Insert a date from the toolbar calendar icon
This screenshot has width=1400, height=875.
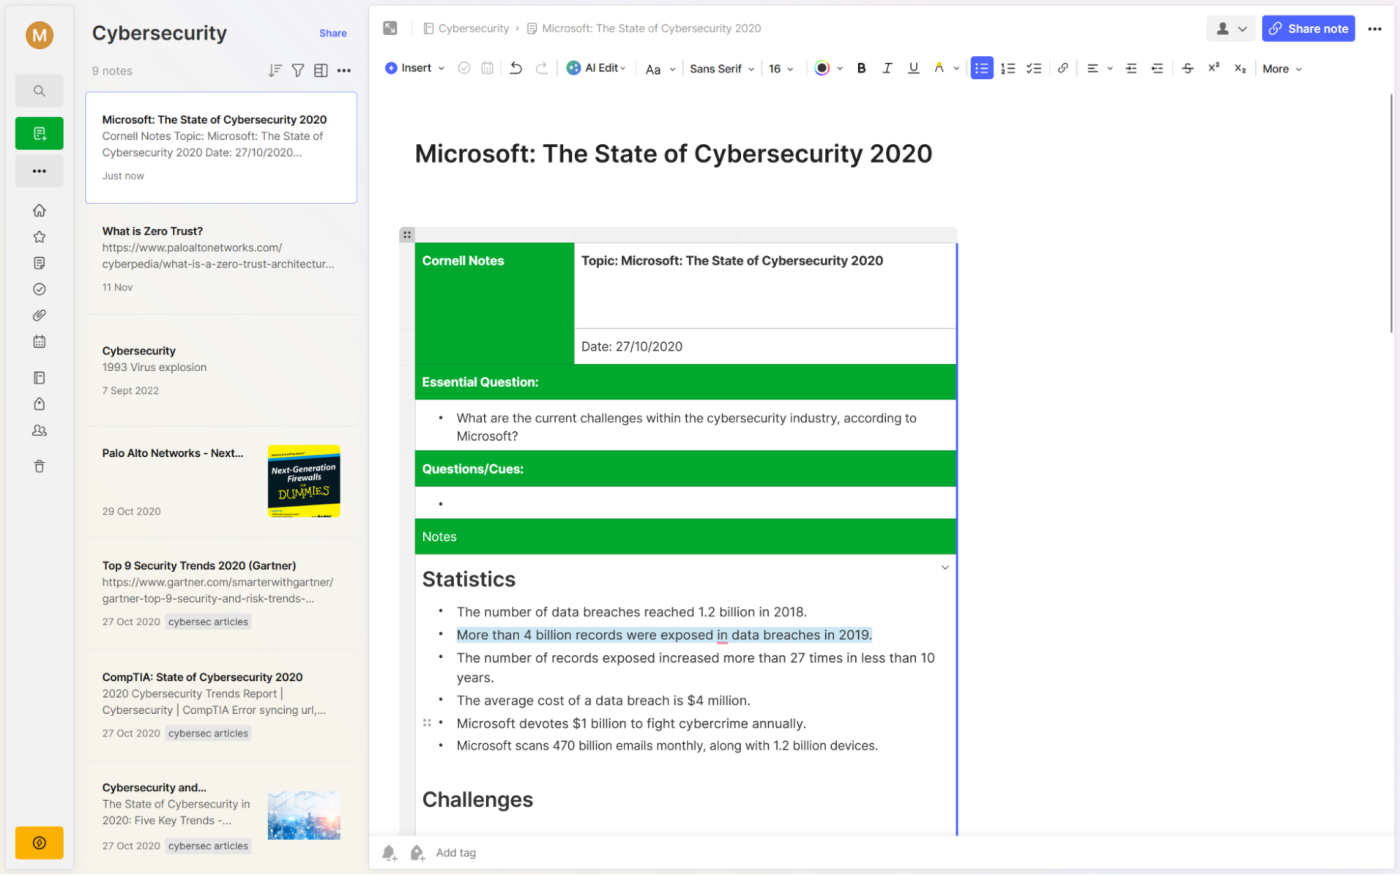487,68
